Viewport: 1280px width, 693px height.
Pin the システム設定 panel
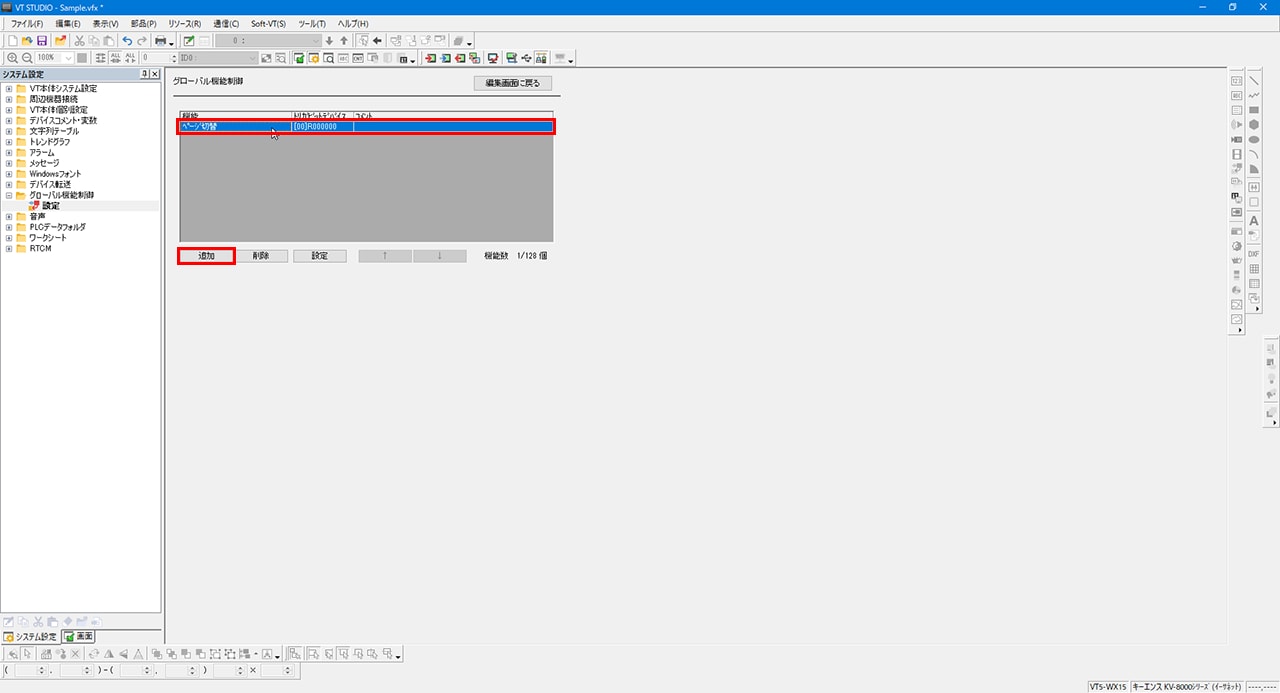pyautogui.click(x=144, y=75)
